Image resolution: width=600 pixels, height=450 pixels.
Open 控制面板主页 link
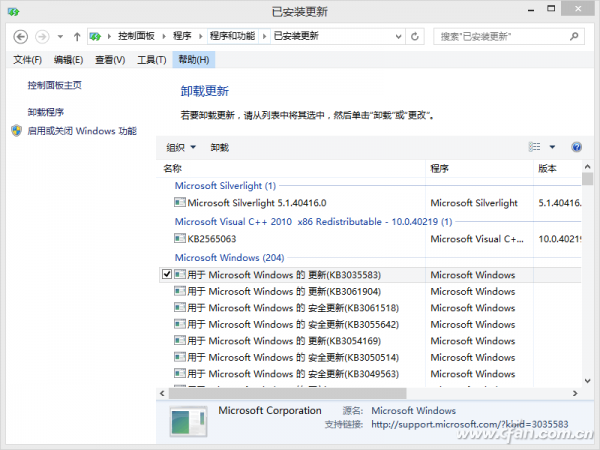(x=54, y=85)
